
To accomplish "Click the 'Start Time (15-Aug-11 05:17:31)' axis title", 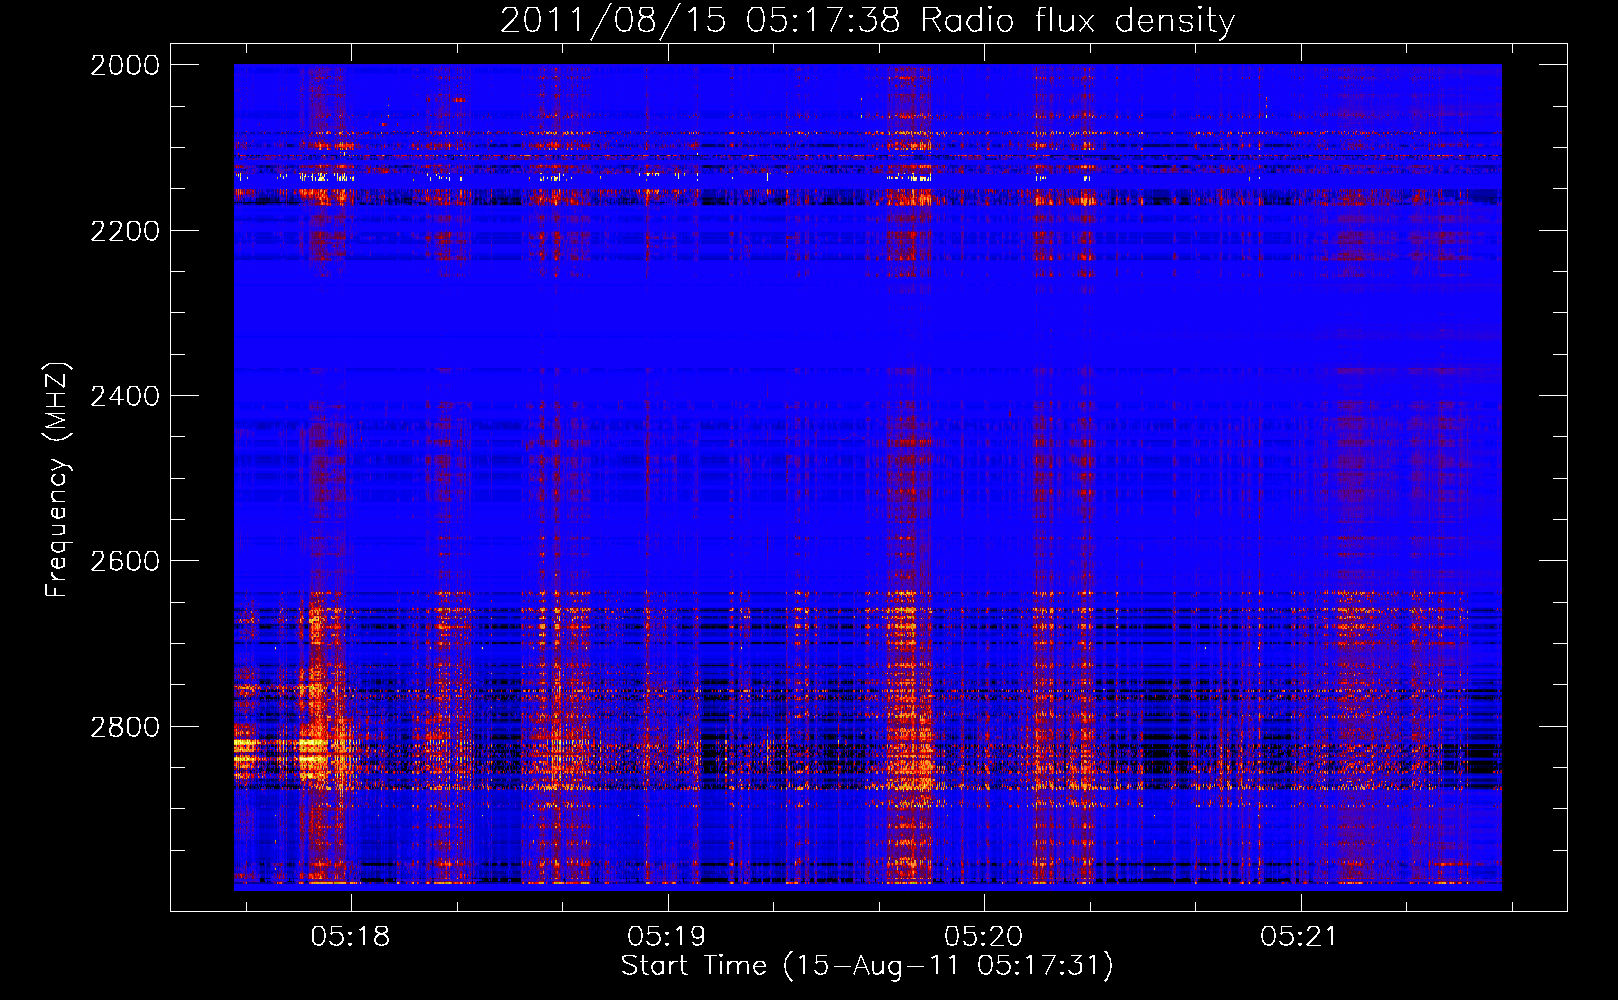I will coord(867,966).
